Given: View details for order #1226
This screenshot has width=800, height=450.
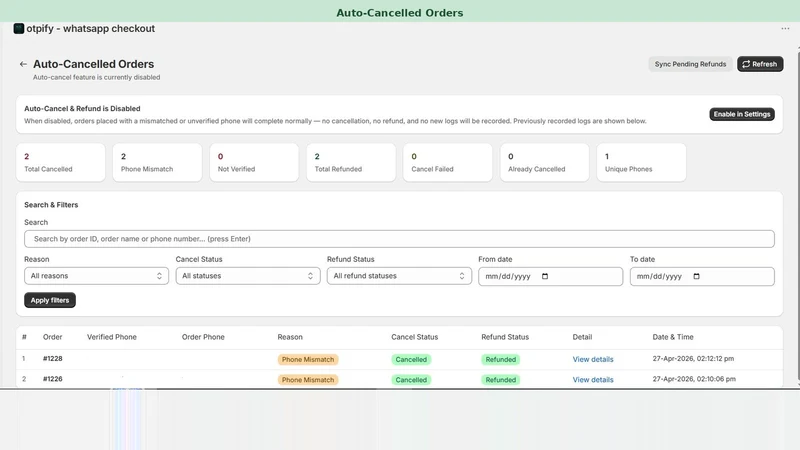Looking at the screenshot, I should (x=593, y=380).
